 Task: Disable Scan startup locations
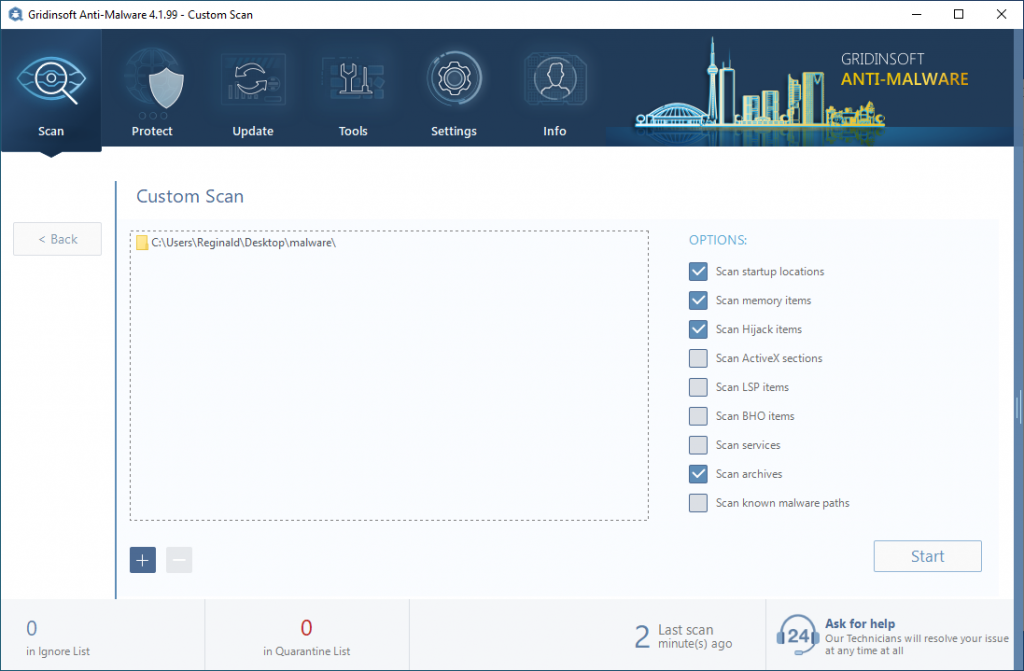[698, 271]
